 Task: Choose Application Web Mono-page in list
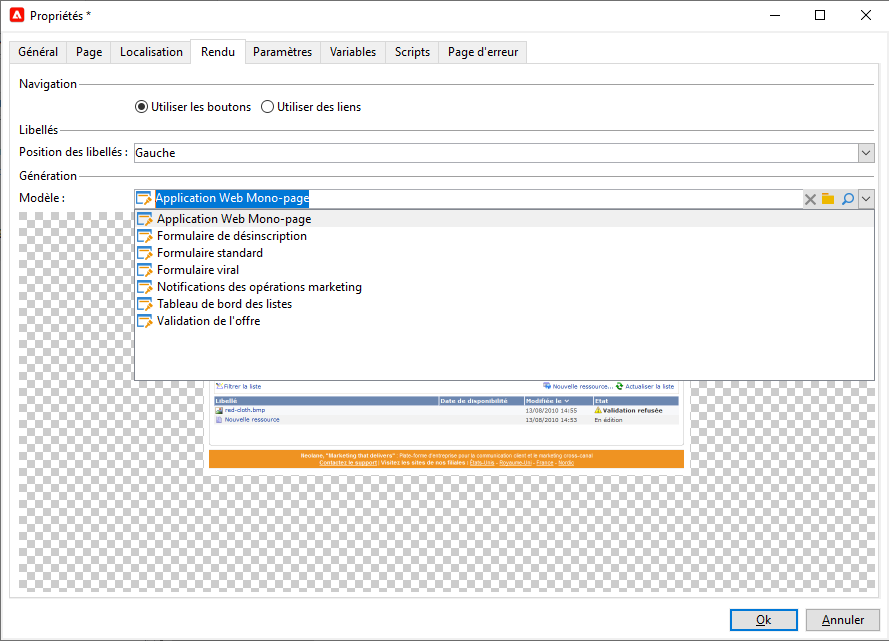click(504, 219)
